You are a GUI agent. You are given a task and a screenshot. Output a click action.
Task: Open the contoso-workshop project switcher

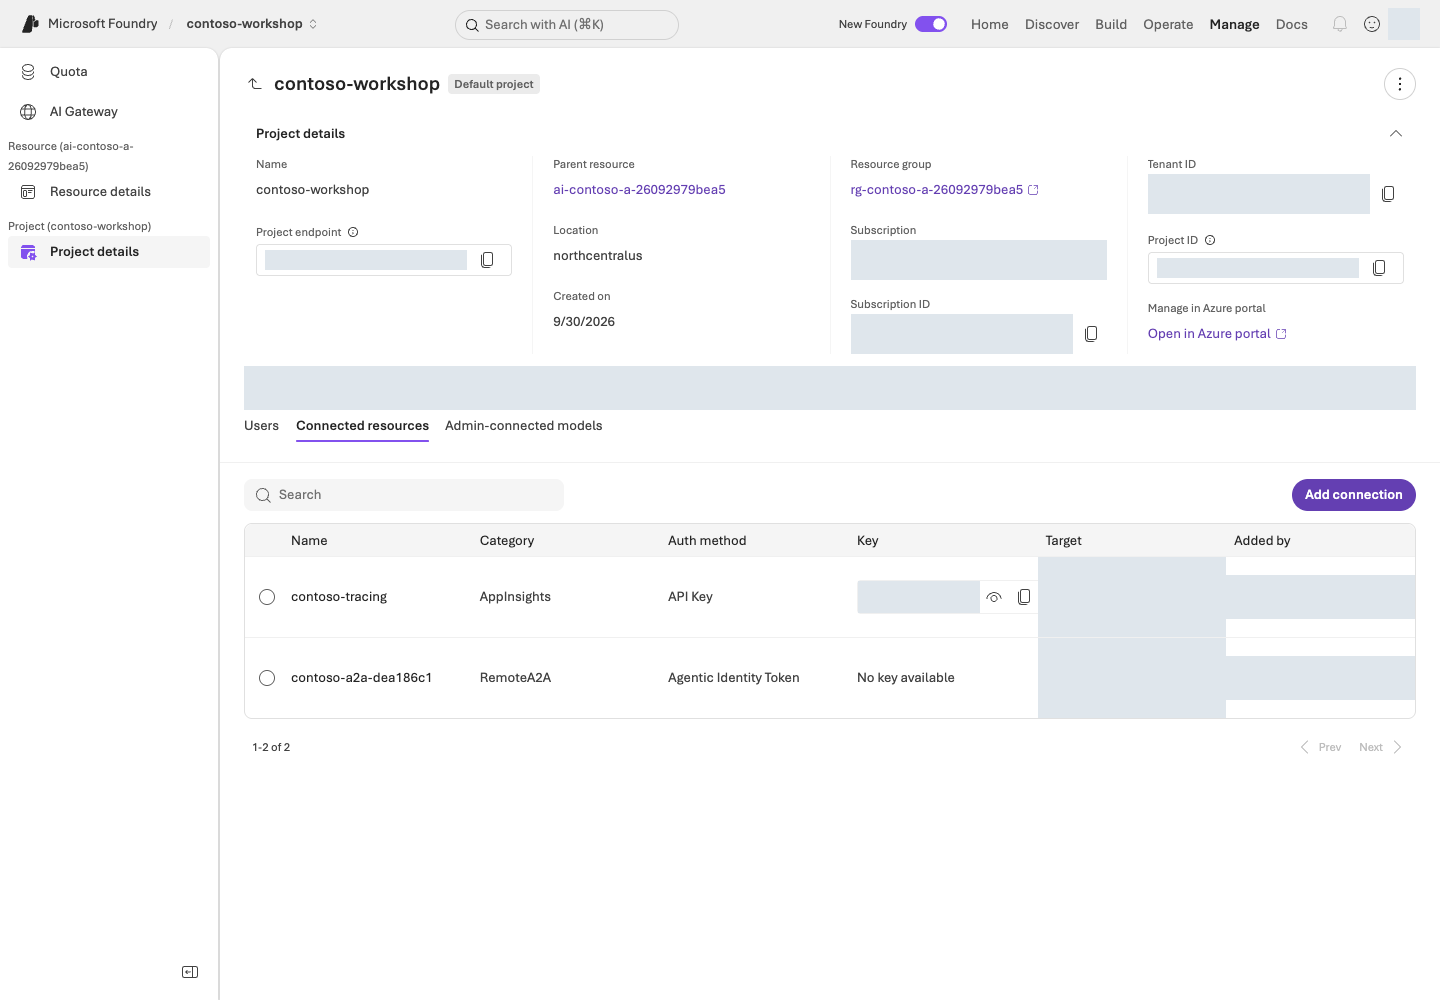252,24
